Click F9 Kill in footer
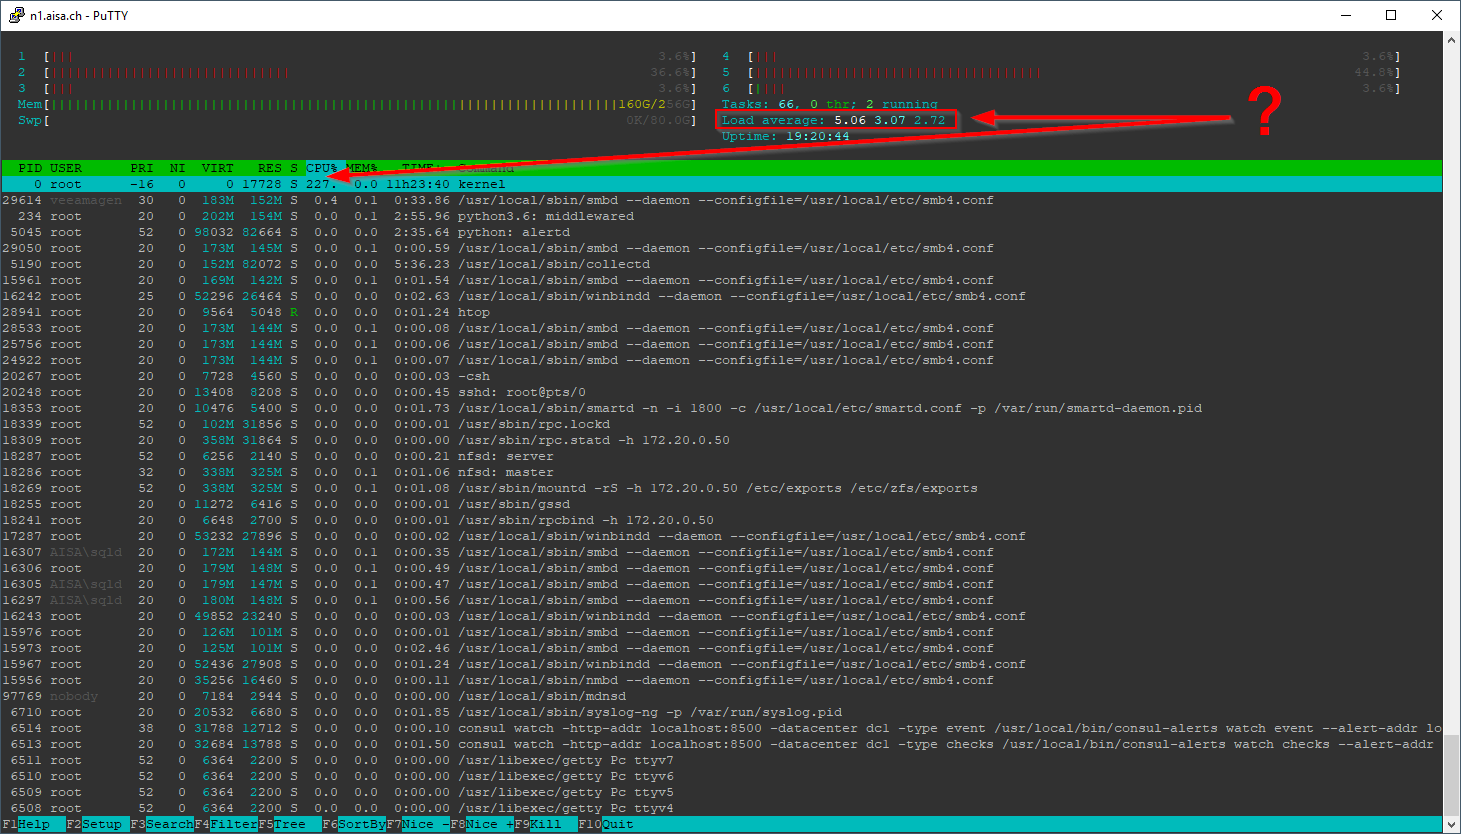Viewport: 1461px width, 834px height. coord(545,824)
